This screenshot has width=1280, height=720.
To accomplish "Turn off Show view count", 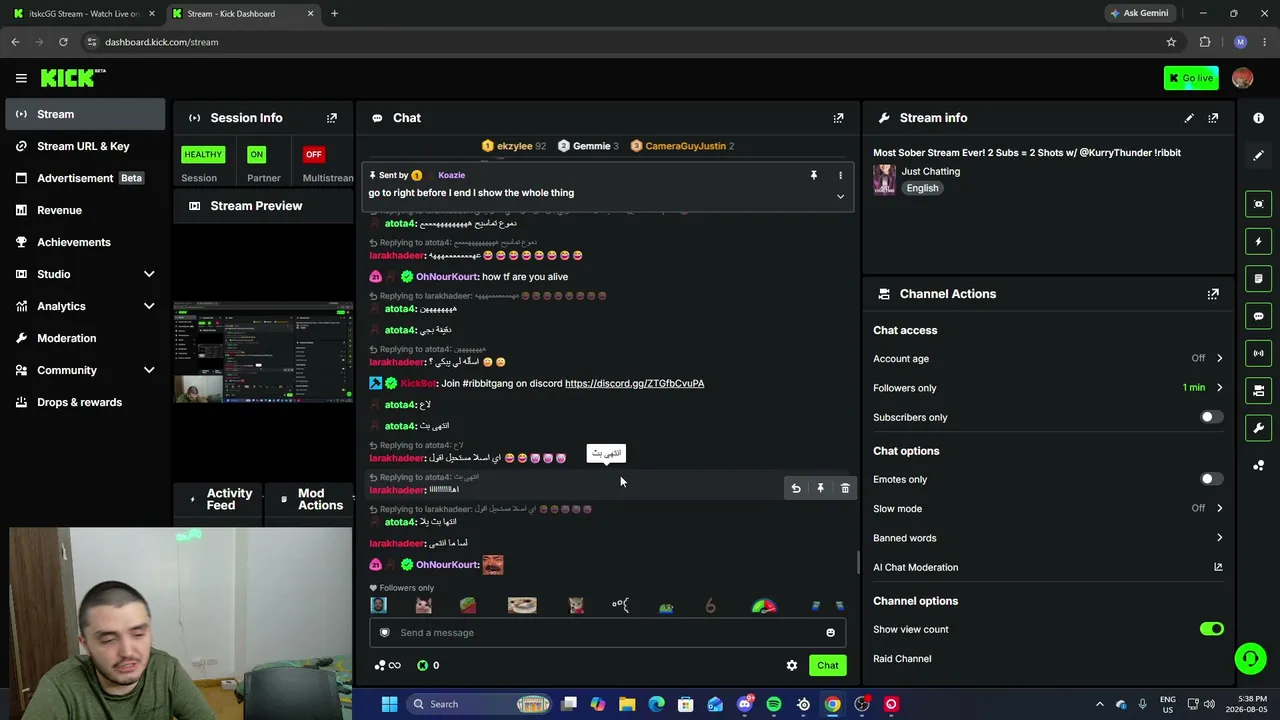I will [1211, 629].
